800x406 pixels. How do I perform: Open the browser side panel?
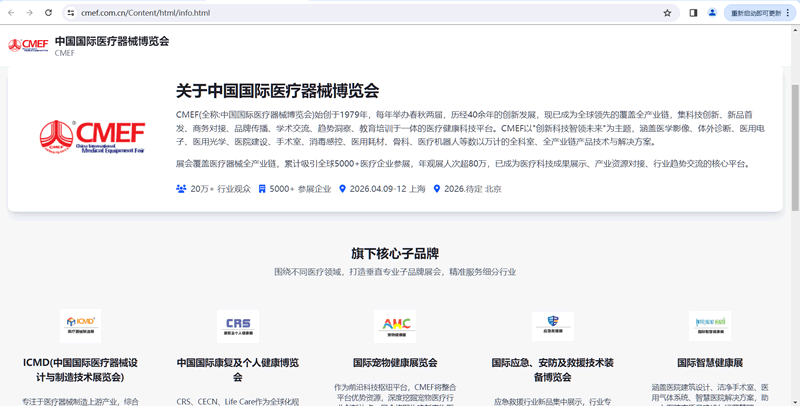tap(693, 13)
